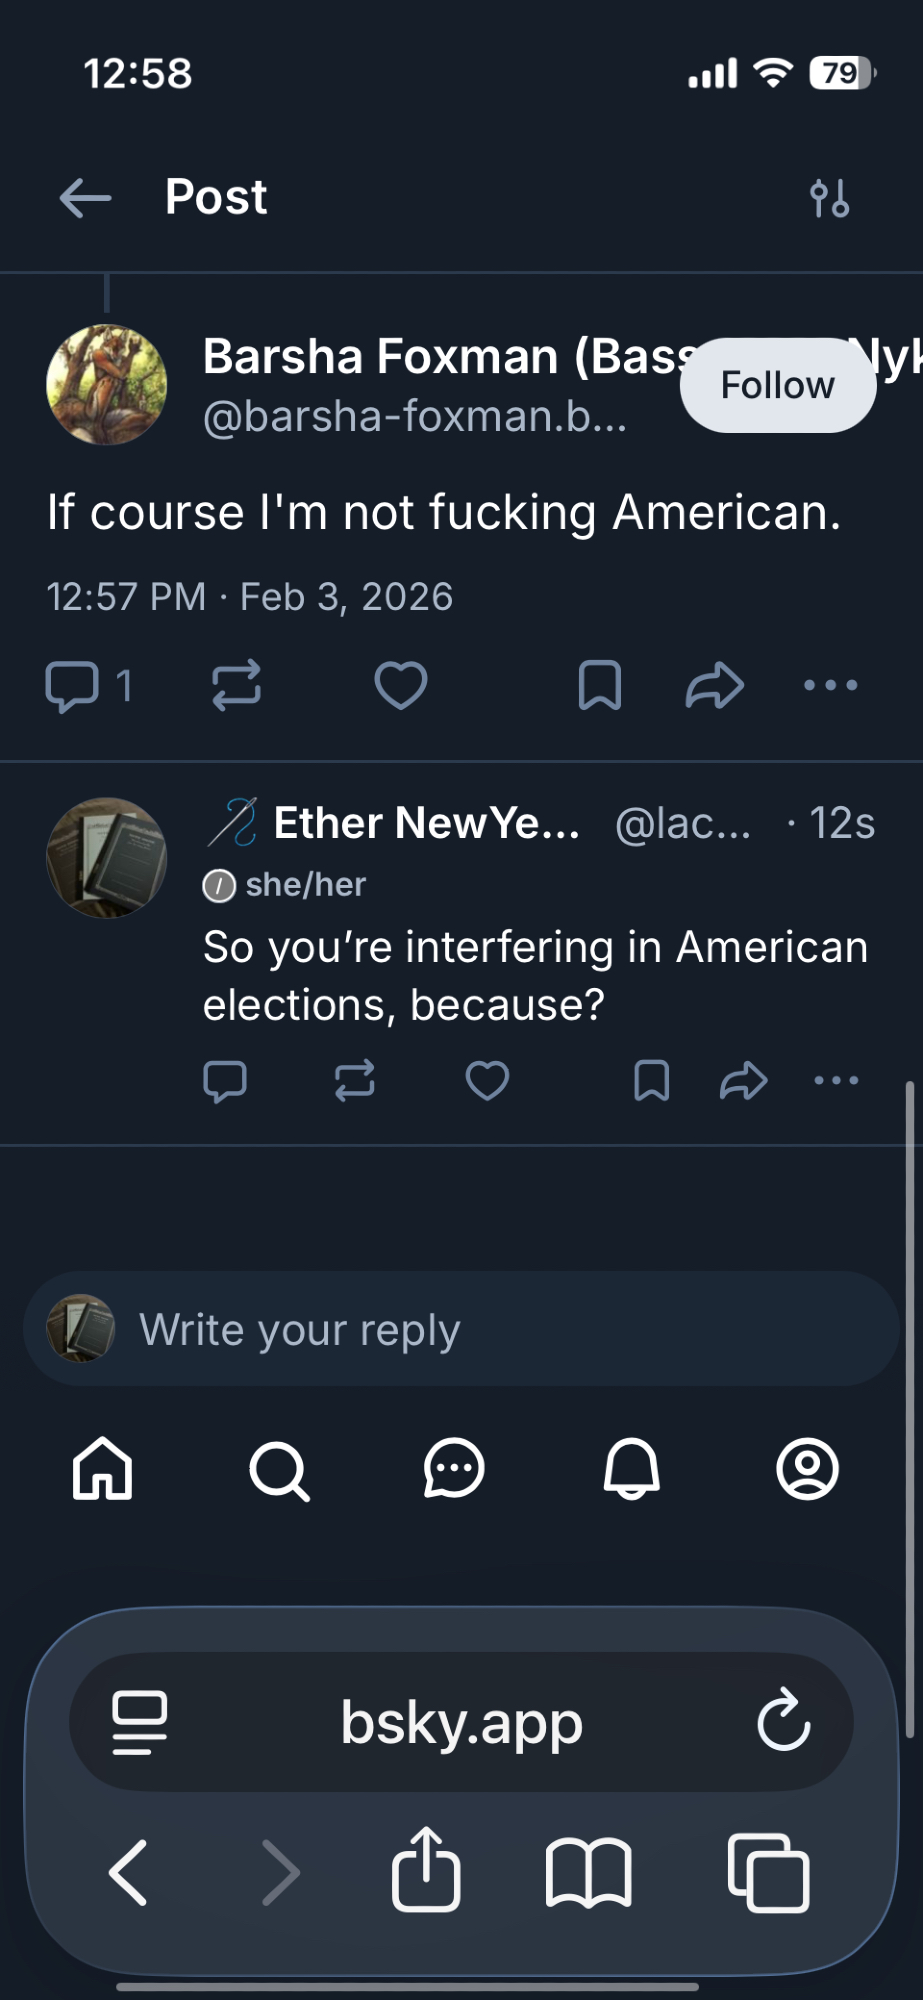923x2000 pixels.
Task: Reply to Barsha Foxman's main post
Action: [x=72, y=686]
